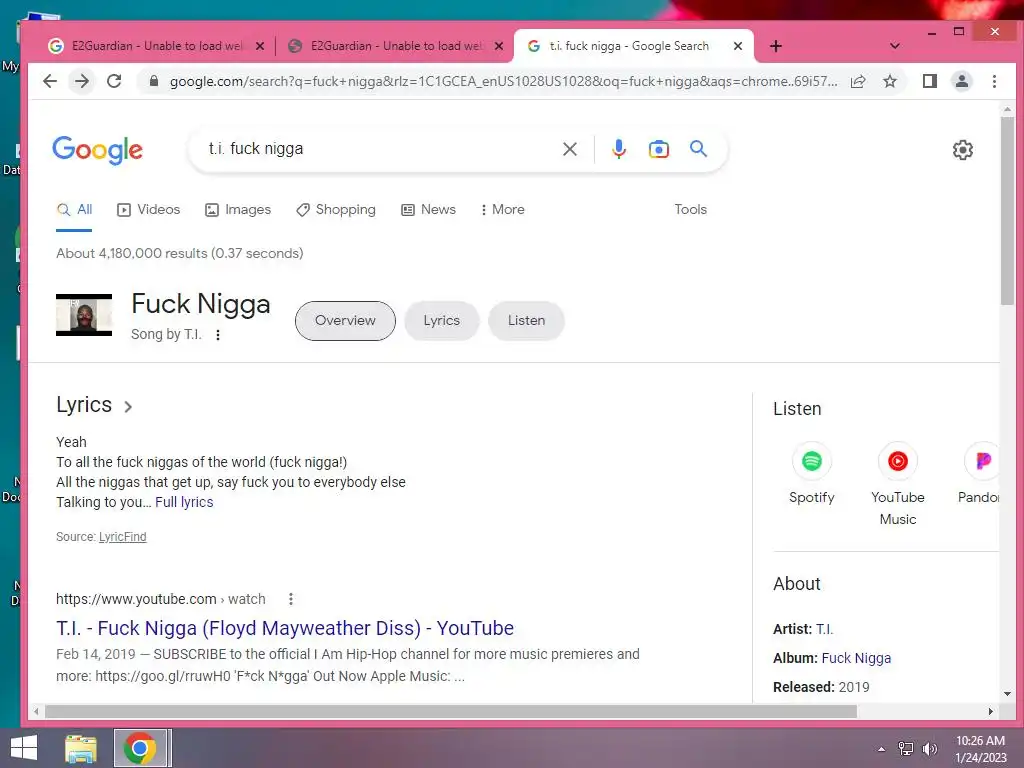The width and height of the screenshot is (1024, 768).
Task: Click the Chrome address bar
Action: 503,81
